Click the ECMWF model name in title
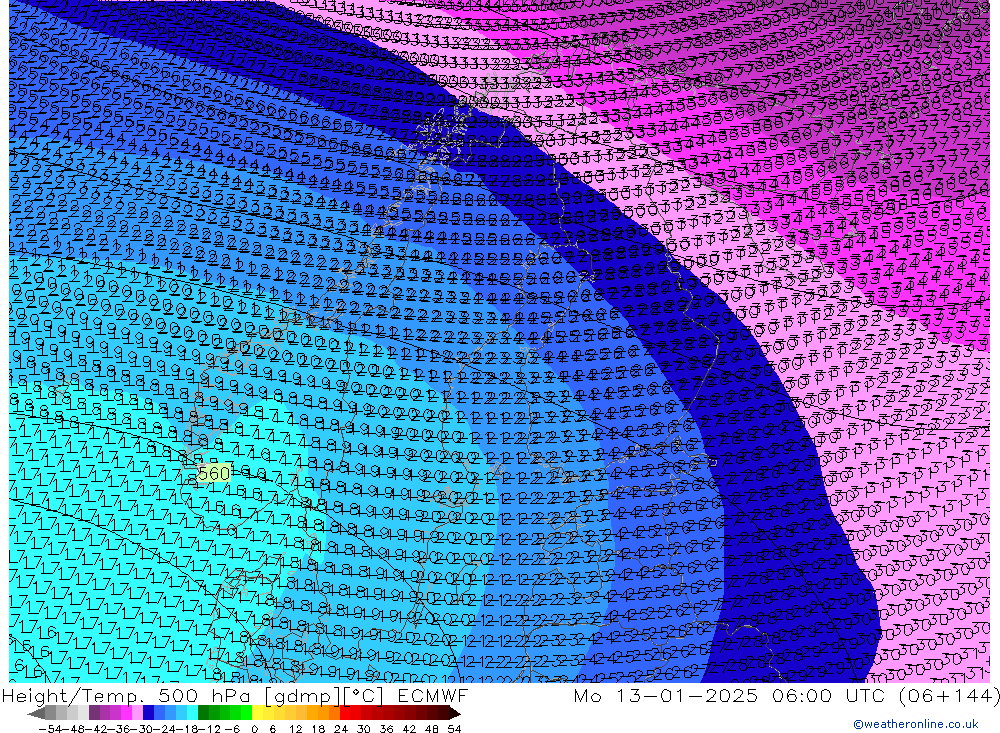This screenshot has height=733, width=1000. 432,695
